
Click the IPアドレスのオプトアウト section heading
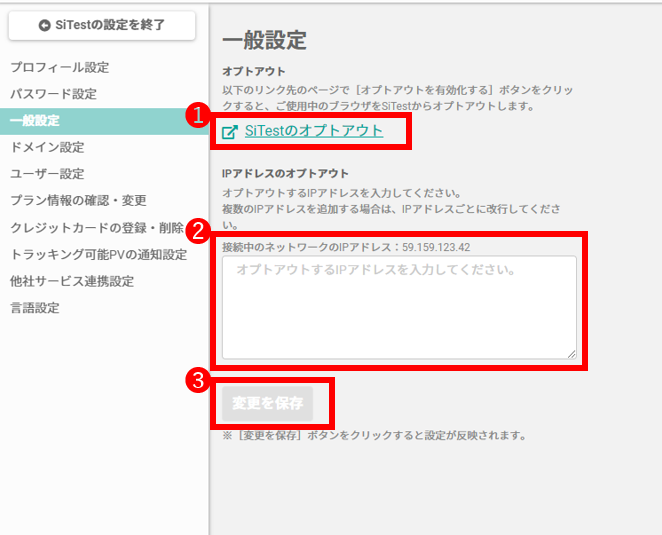point(285,174)
